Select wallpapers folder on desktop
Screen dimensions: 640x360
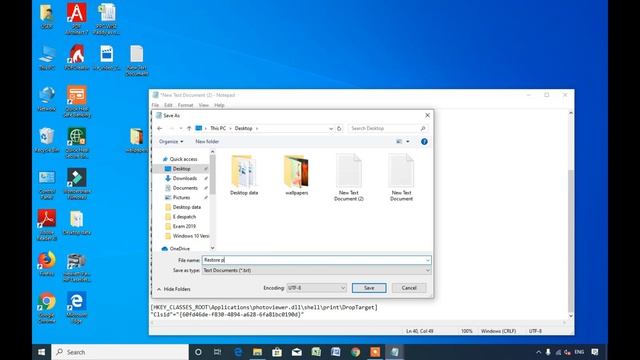136,140
